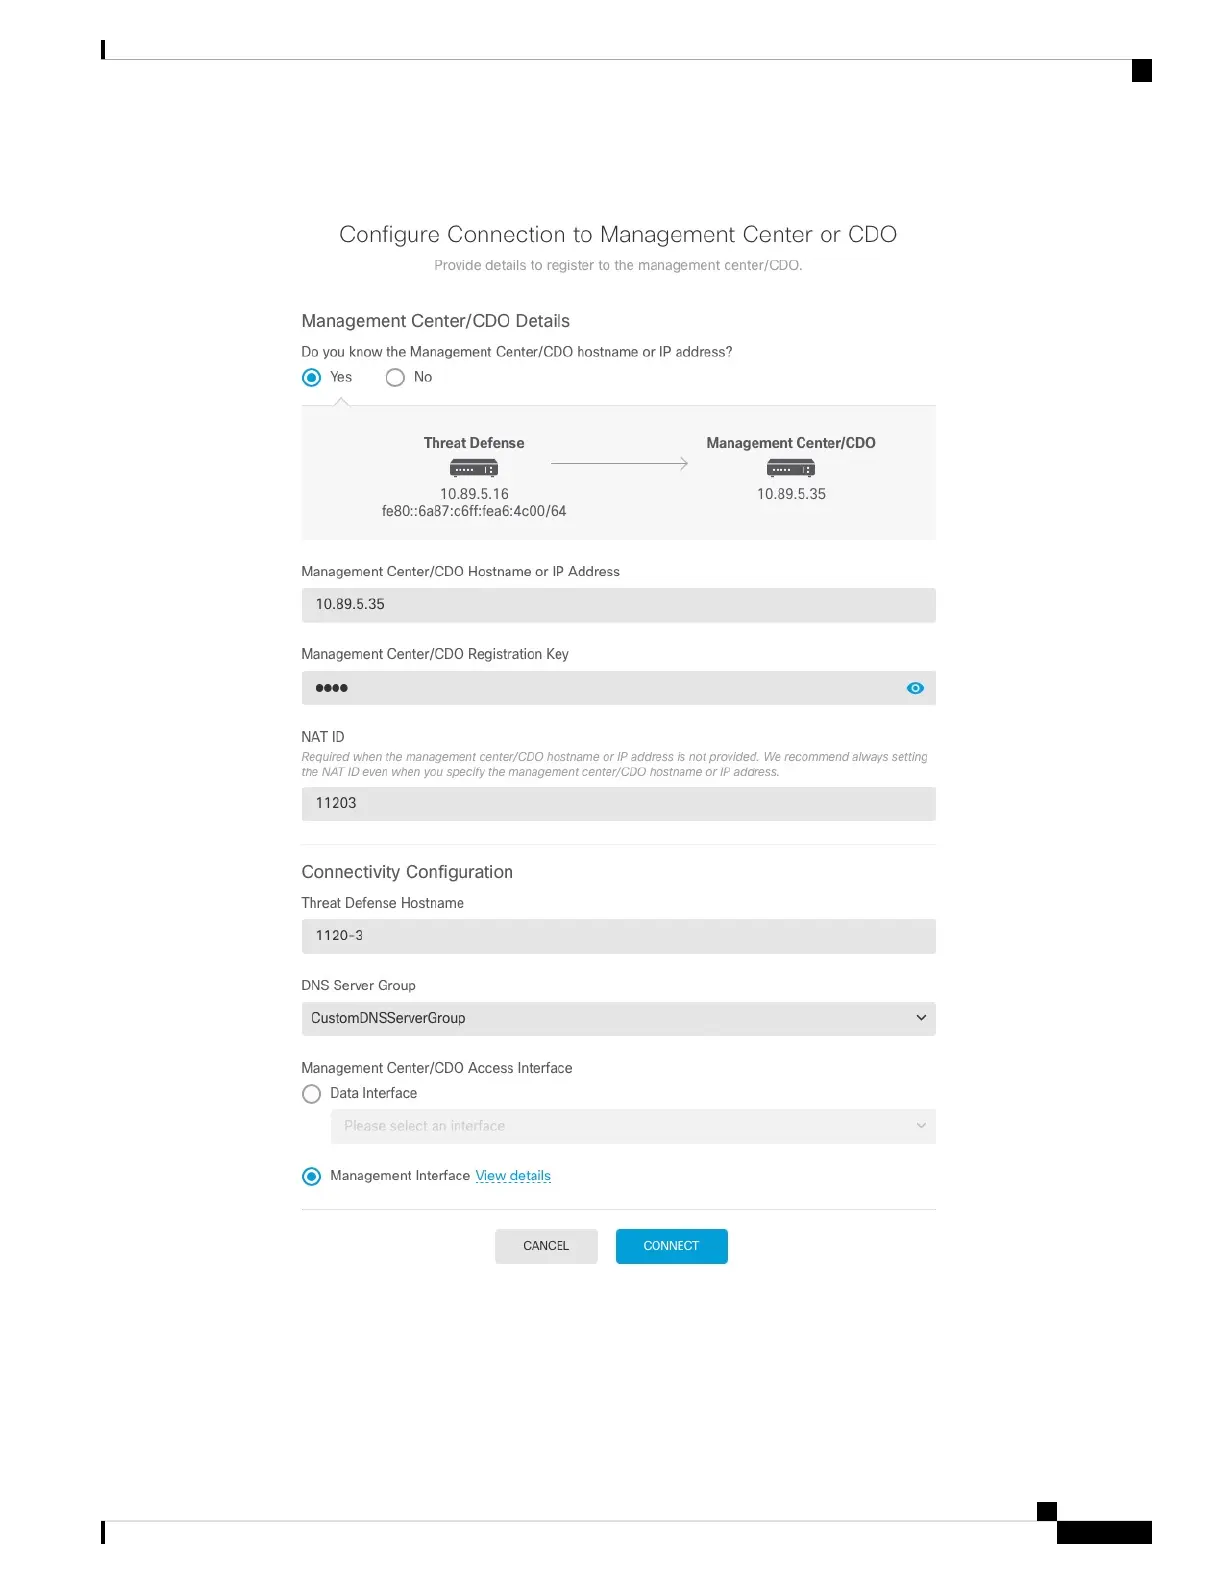Click the Threat Defense Hostname field
The width and height of the screenshot is (1224, 1584).
[618, 936]
